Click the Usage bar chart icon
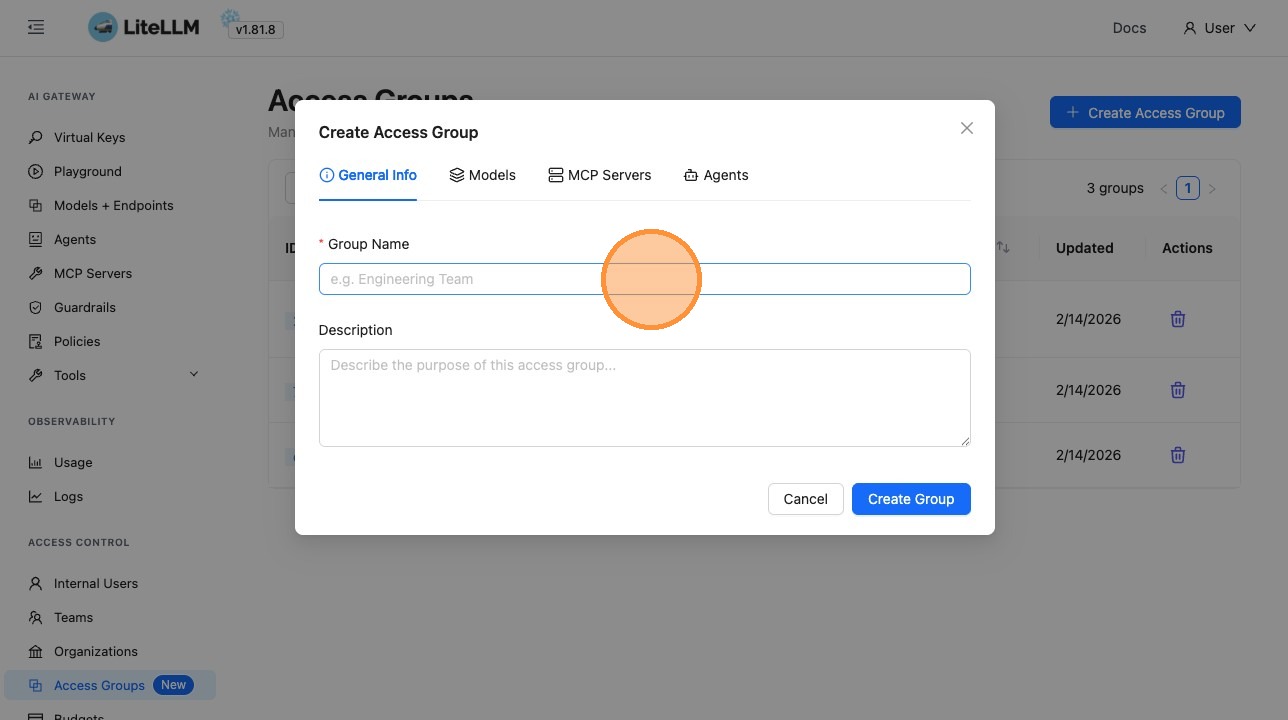Screen dimensions: 1288x720 (36, 462)
